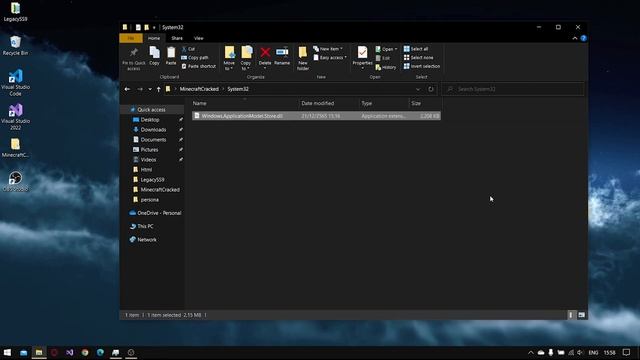Click the Copy icon in the ribbon

click(154, 56)
